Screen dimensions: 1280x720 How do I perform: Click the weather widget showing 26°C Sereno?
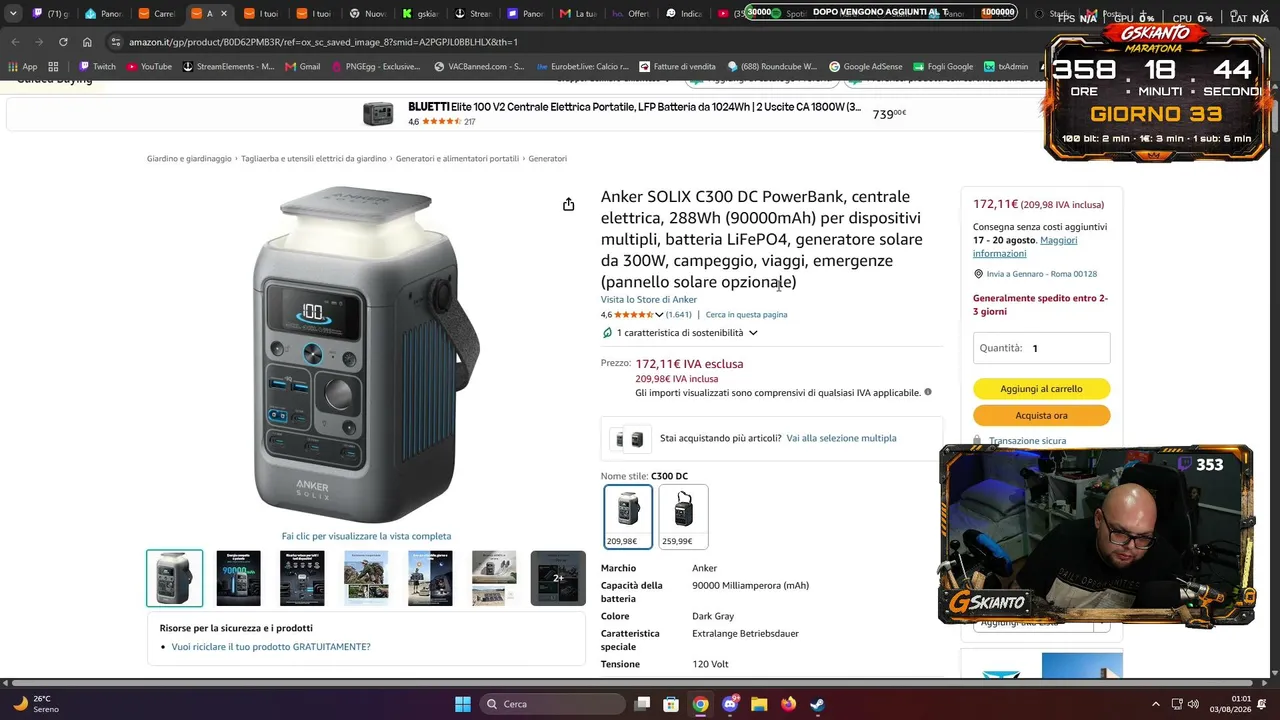36,704
